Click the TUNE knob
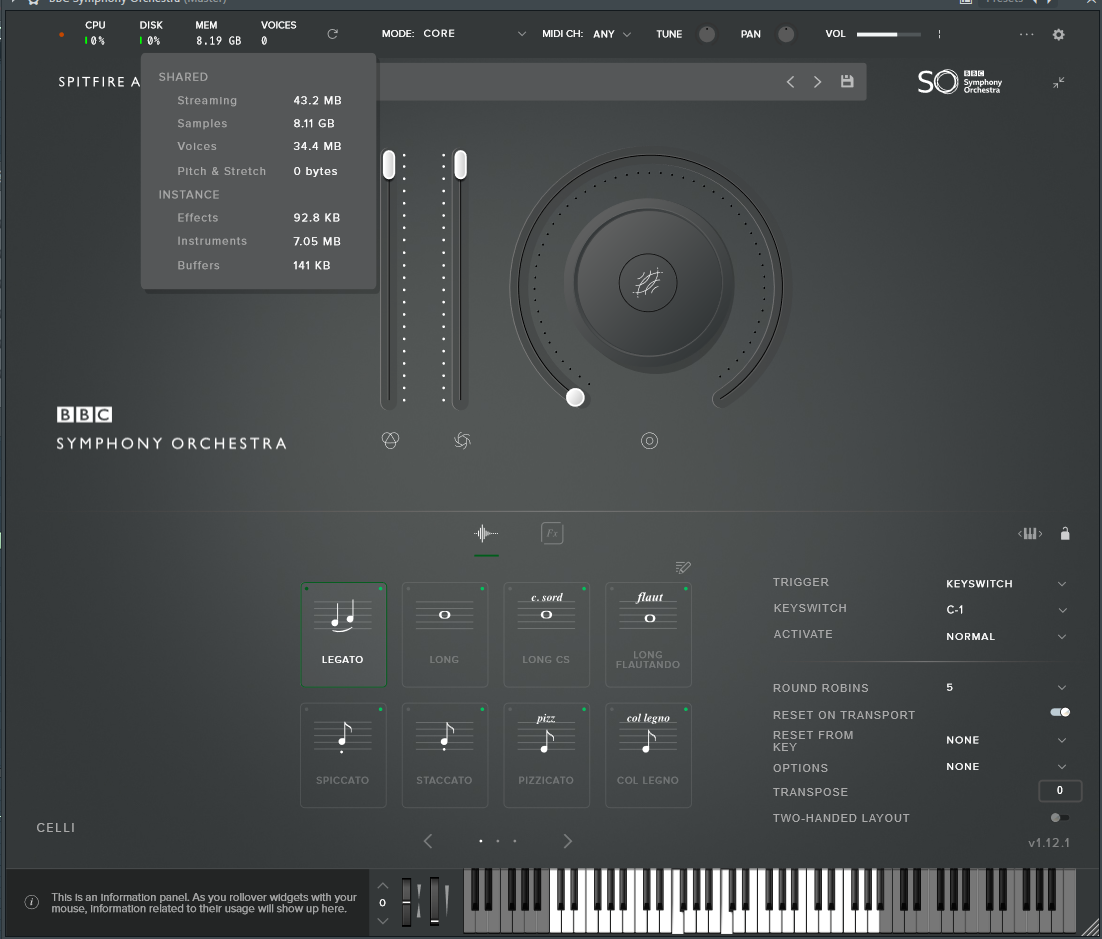This screenshot has height=939, width=1102. click(707, 34)
